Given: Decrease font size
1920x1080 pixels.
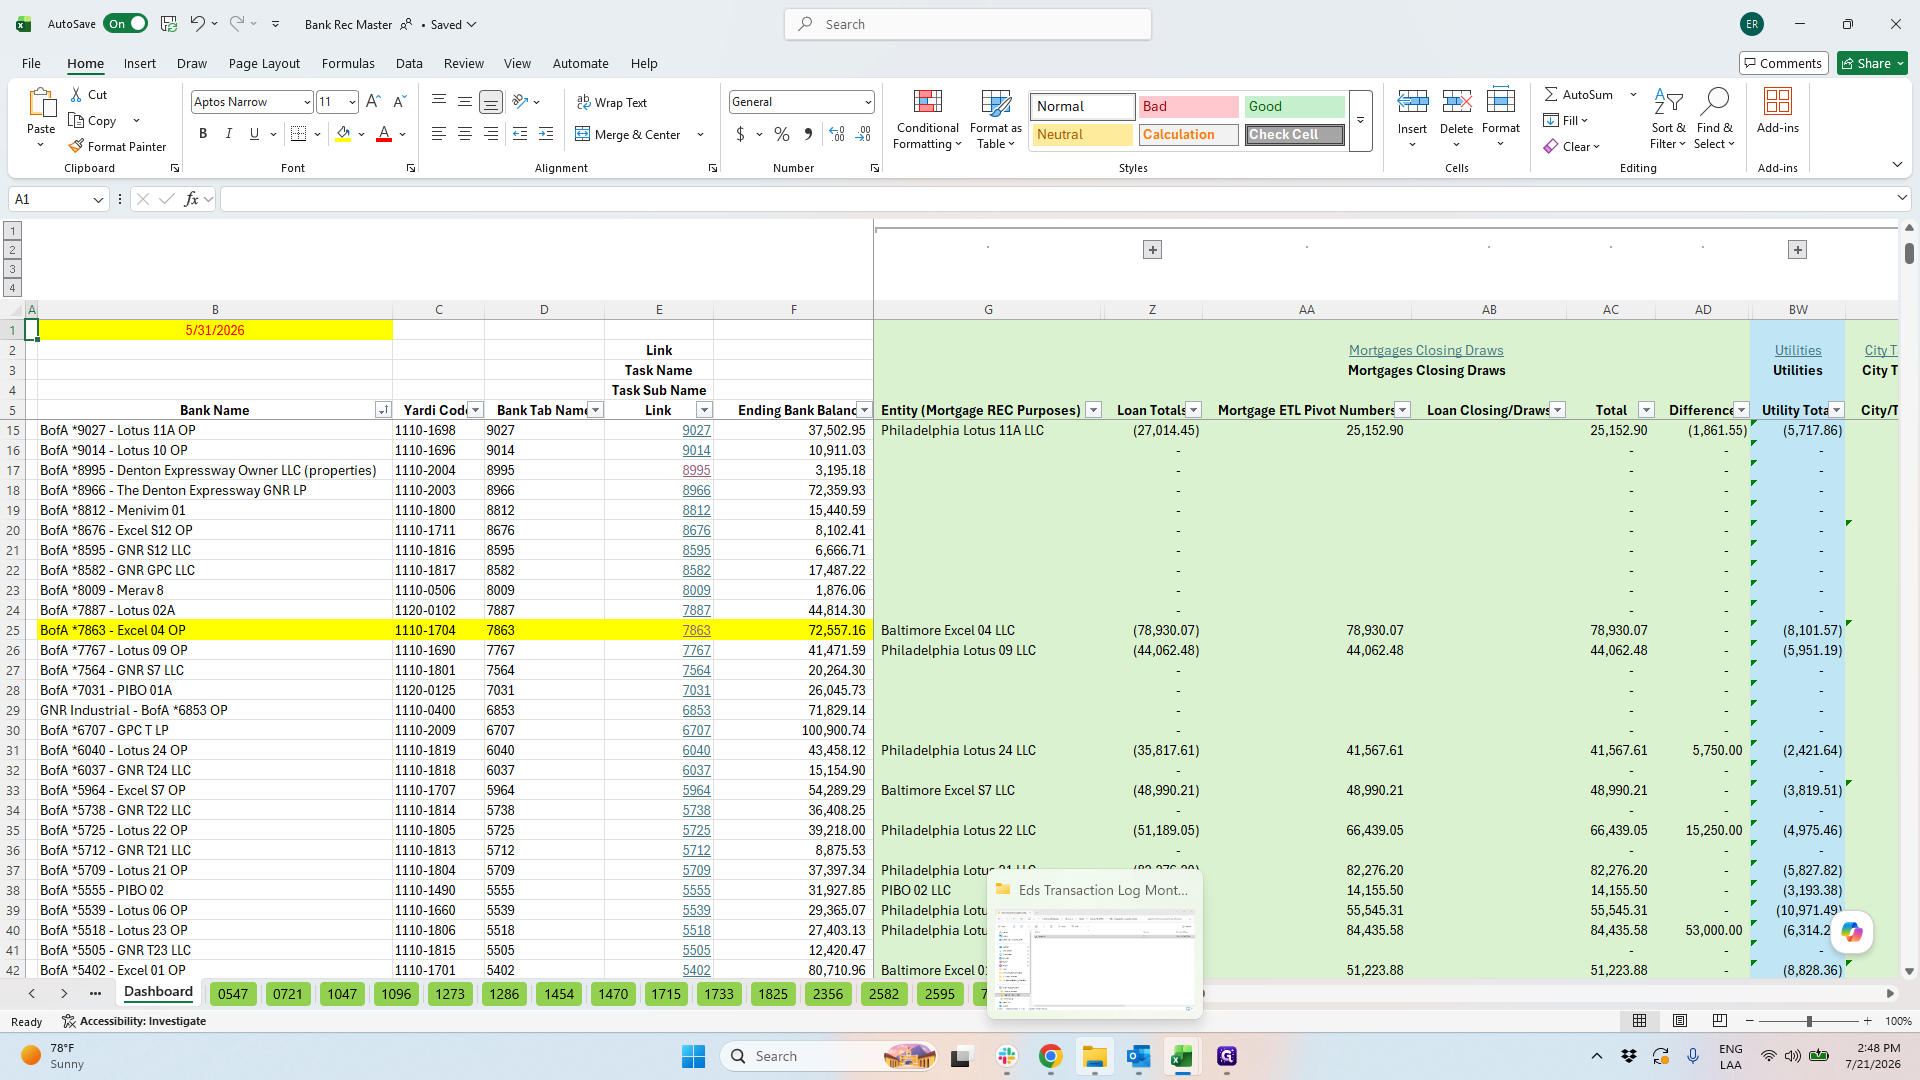Looking at the screenshot, I should click(399, 102).
